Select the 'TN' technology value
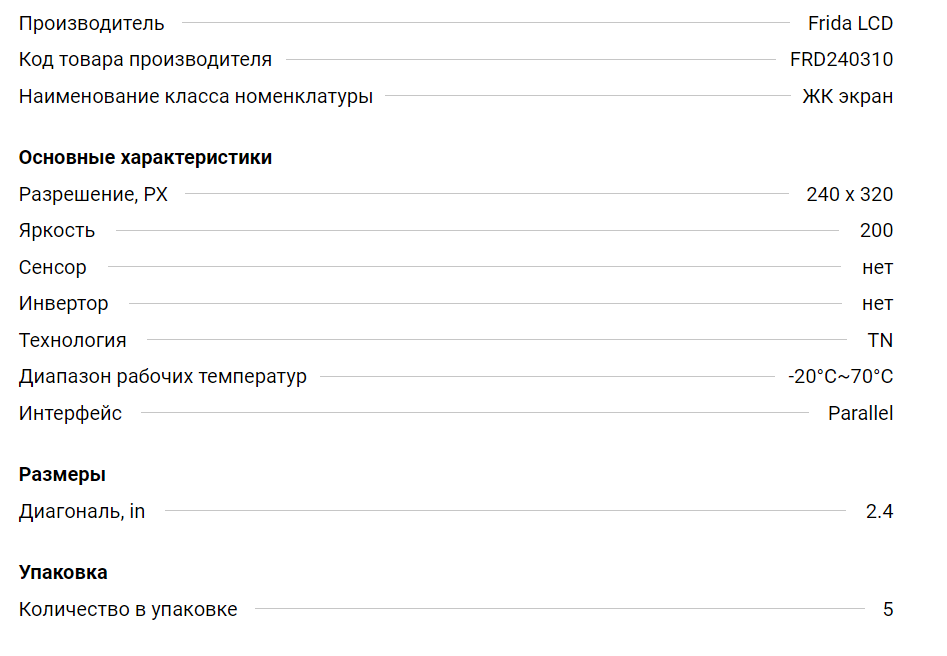Viewport: 947px width, 656px height. click(880, 340)
